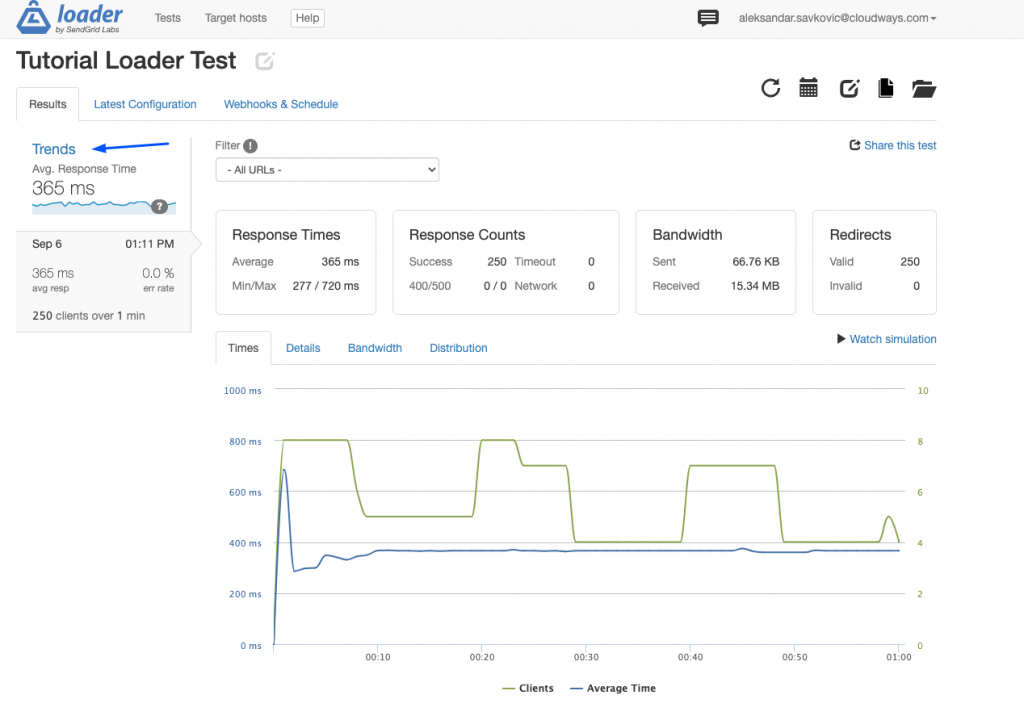Click the Filter info icon
This screenshot has height=720, width=1024.
tap(250, 146)
